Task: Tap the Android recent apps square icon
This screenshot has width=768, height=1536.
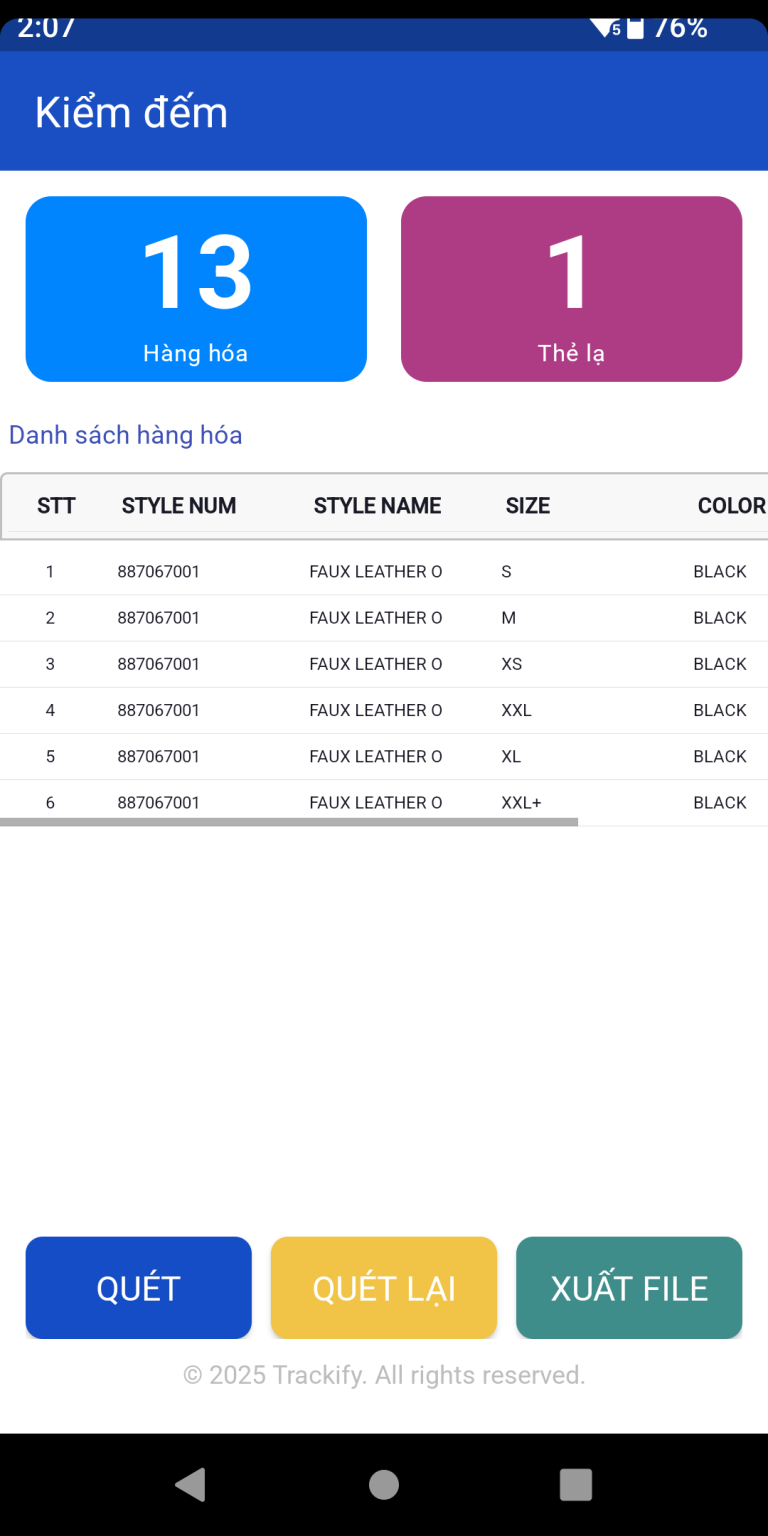Action: click(576, 1484)
